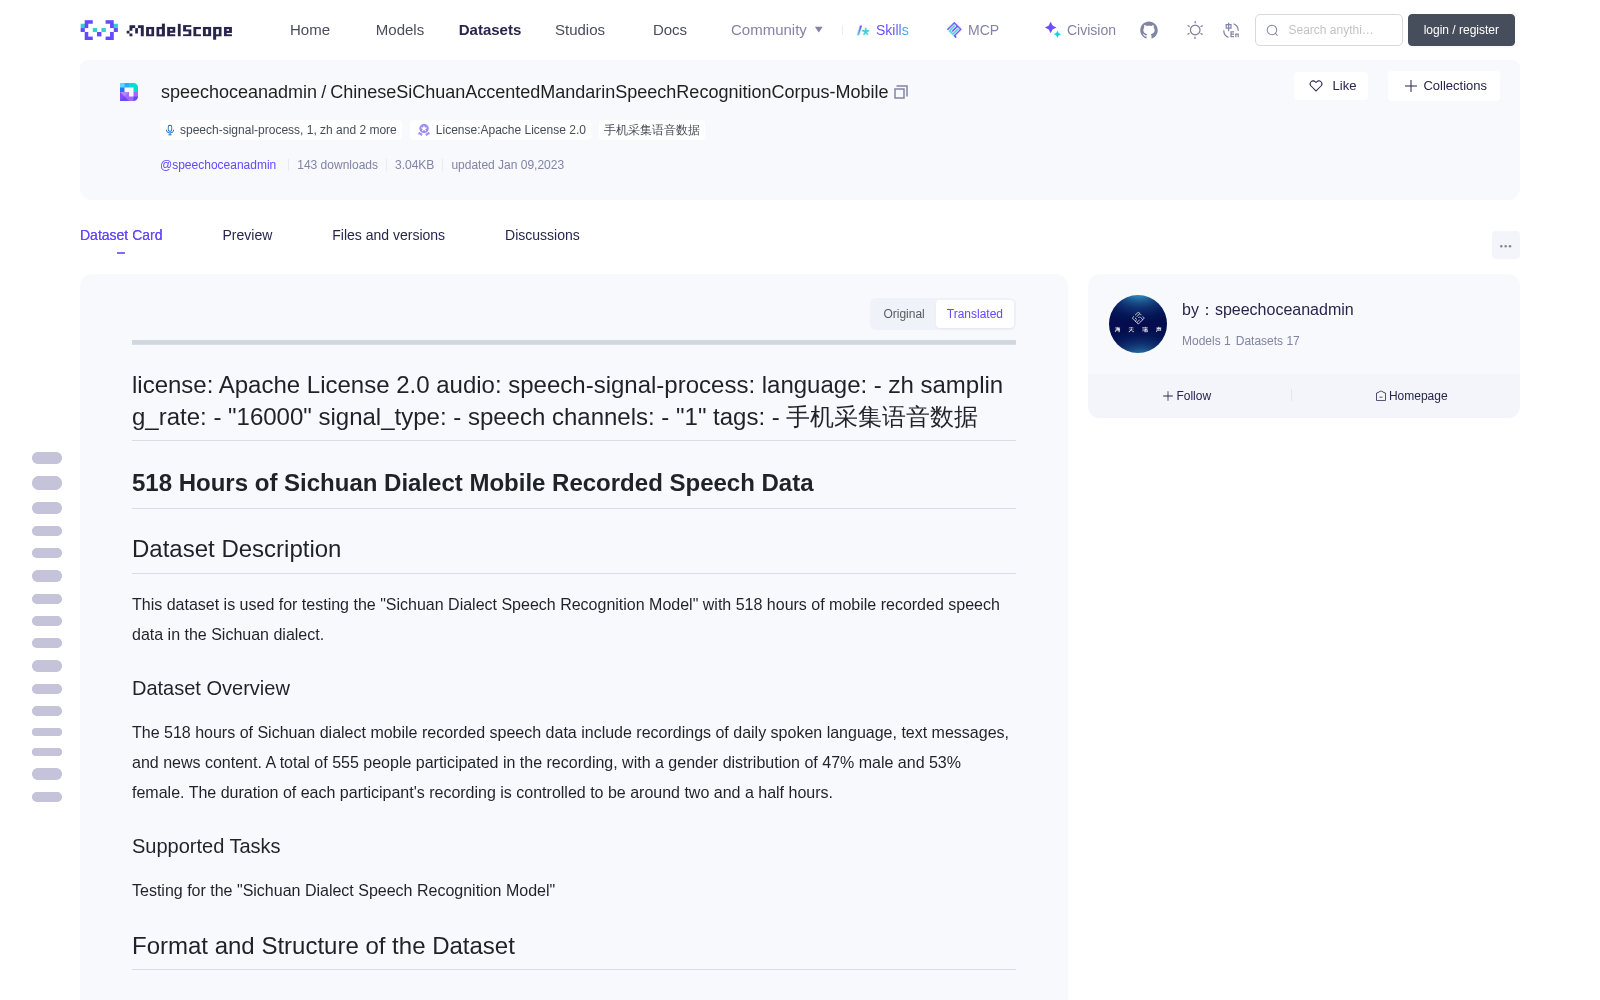Click the 手机采集语音数据 tag in header
Viewport: 1600px width, 1000px height.
click(x=652, y=130)
